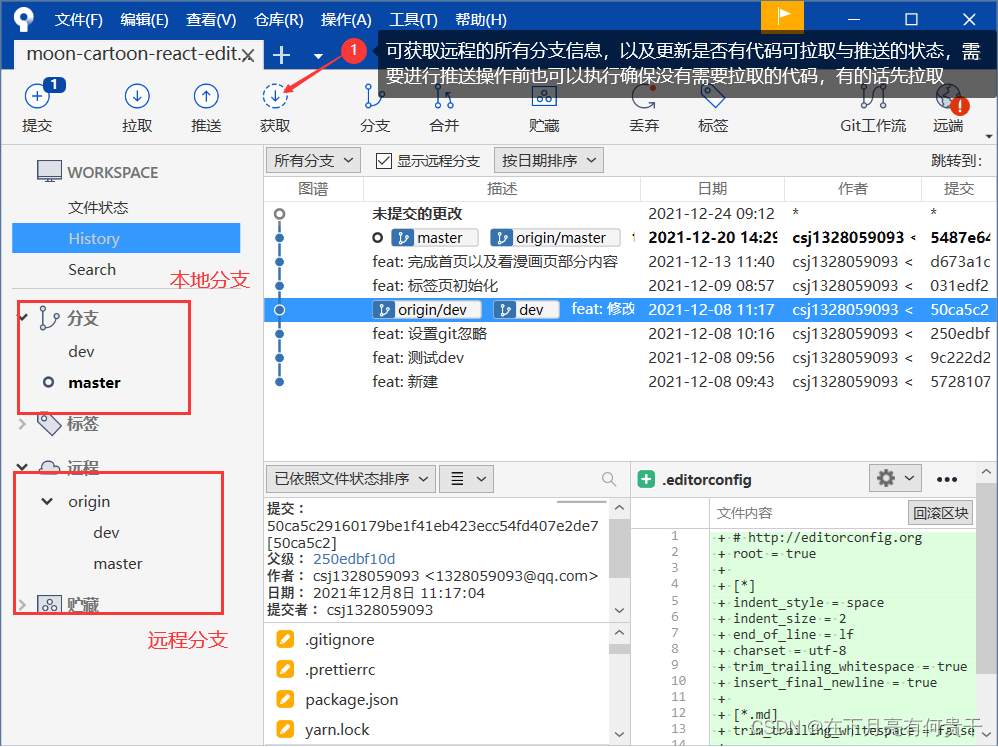Open the 仓库(R) menu
998x747 pixels.
coord(279,20)
